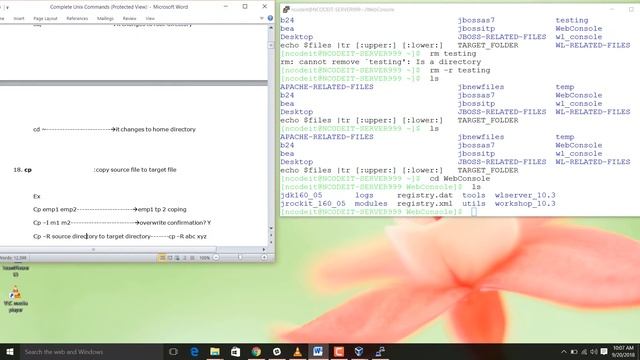Open Task View from the taskbar
This screenshot has width=640, height=360.
tap(173, 352)
